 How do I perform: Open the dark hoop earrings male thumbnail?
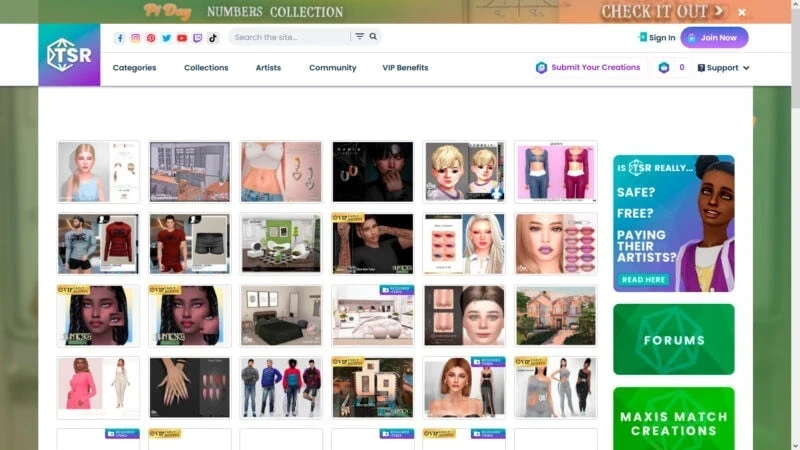coord(373,172)
